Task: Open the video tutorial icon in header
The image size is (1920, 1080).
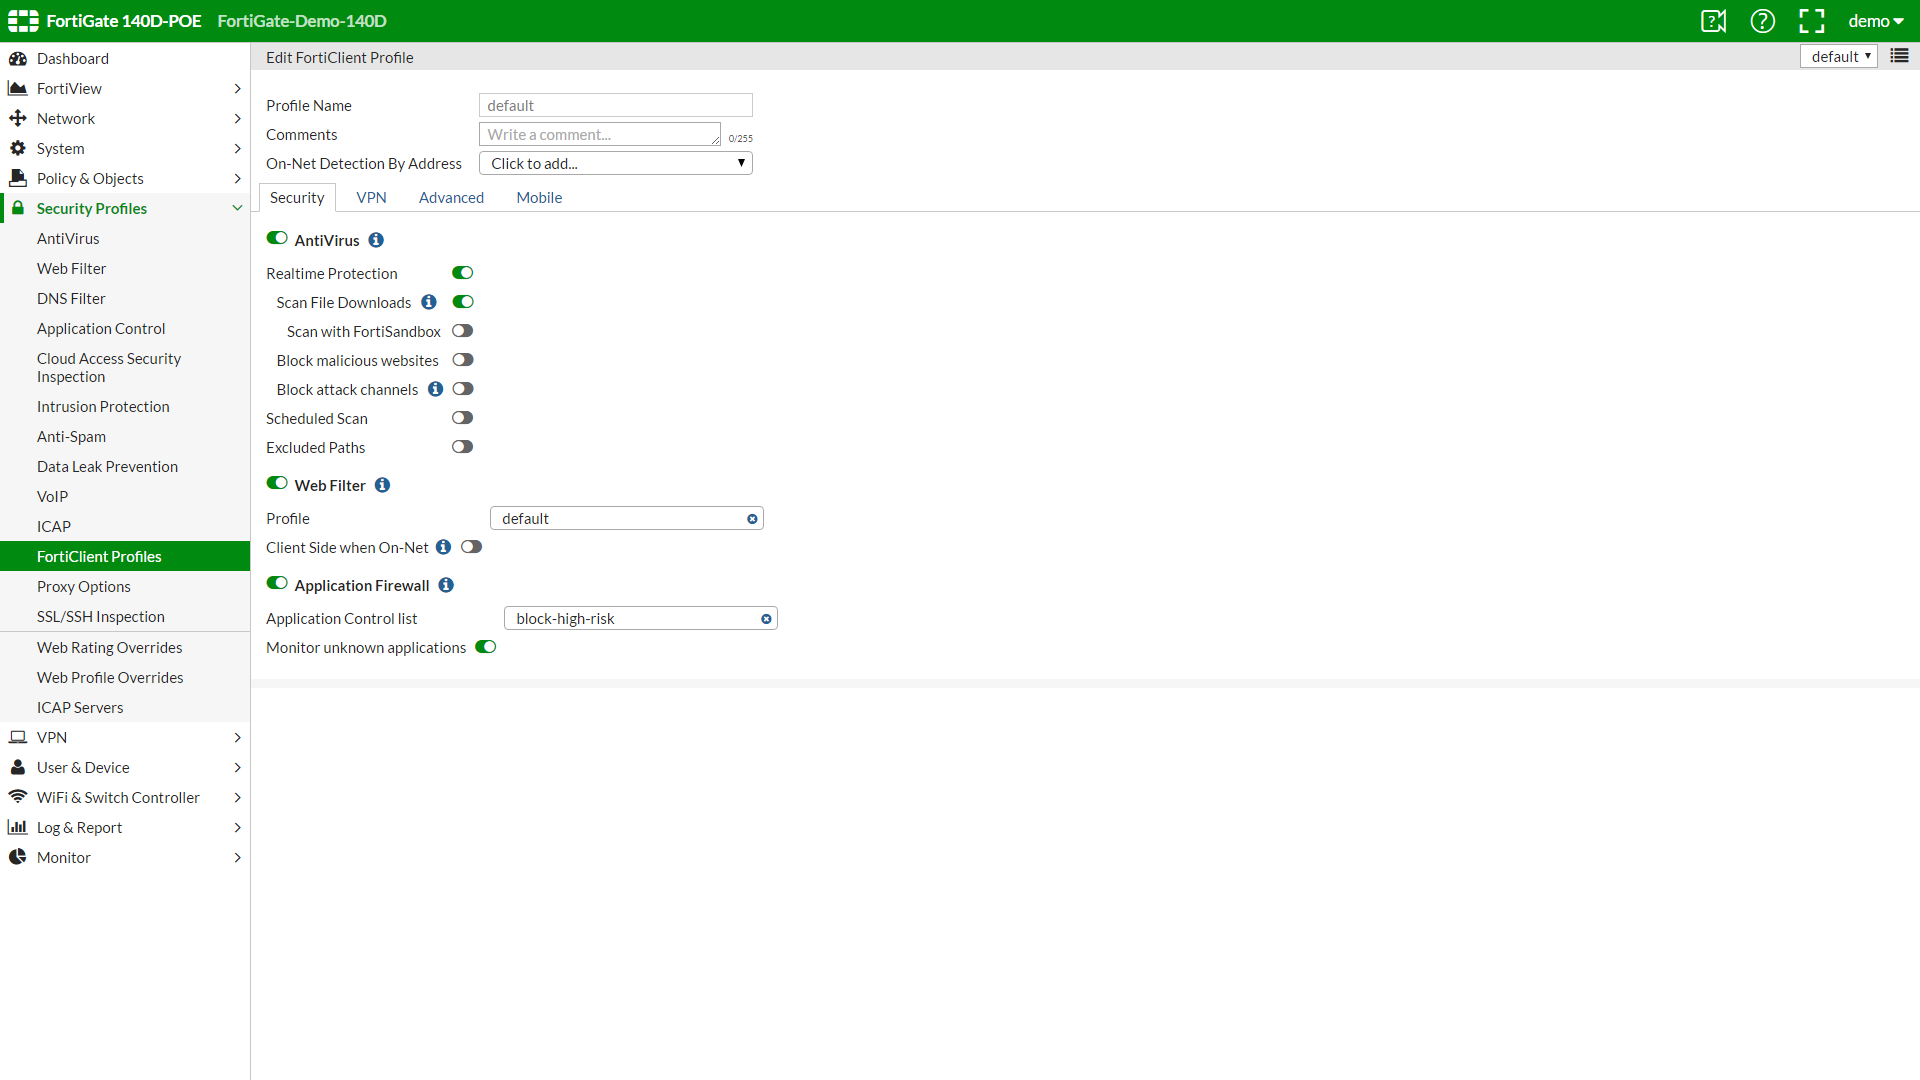Action: tap(1713, 21)
